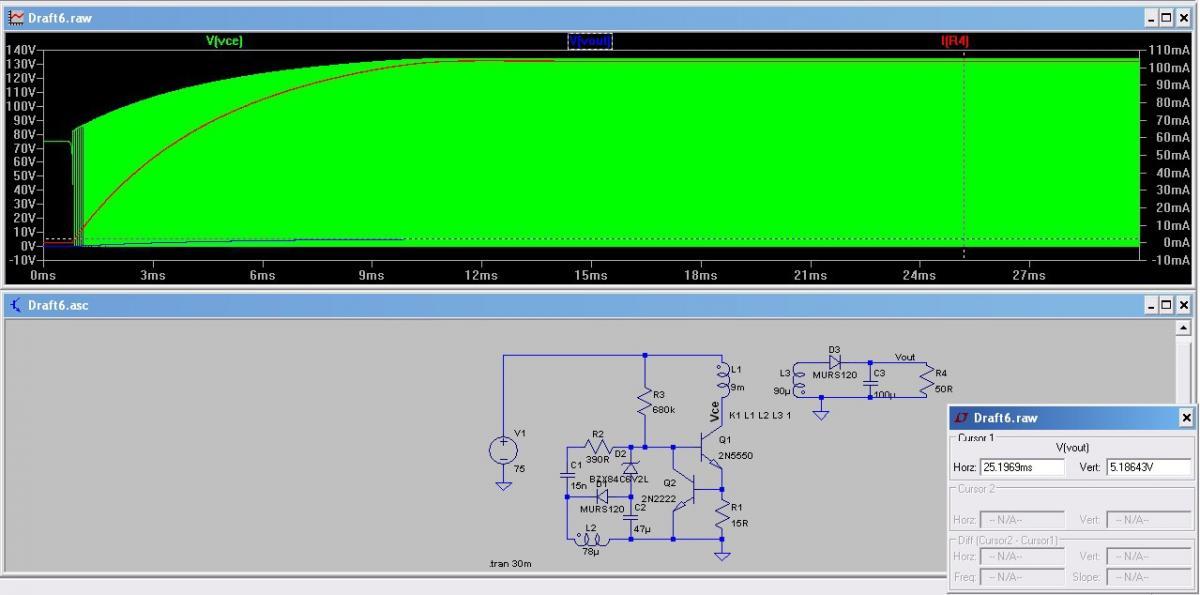Screen dimensions: 1200x595
Task: Click the ground symbol below R1
Action: coord(722,555)
